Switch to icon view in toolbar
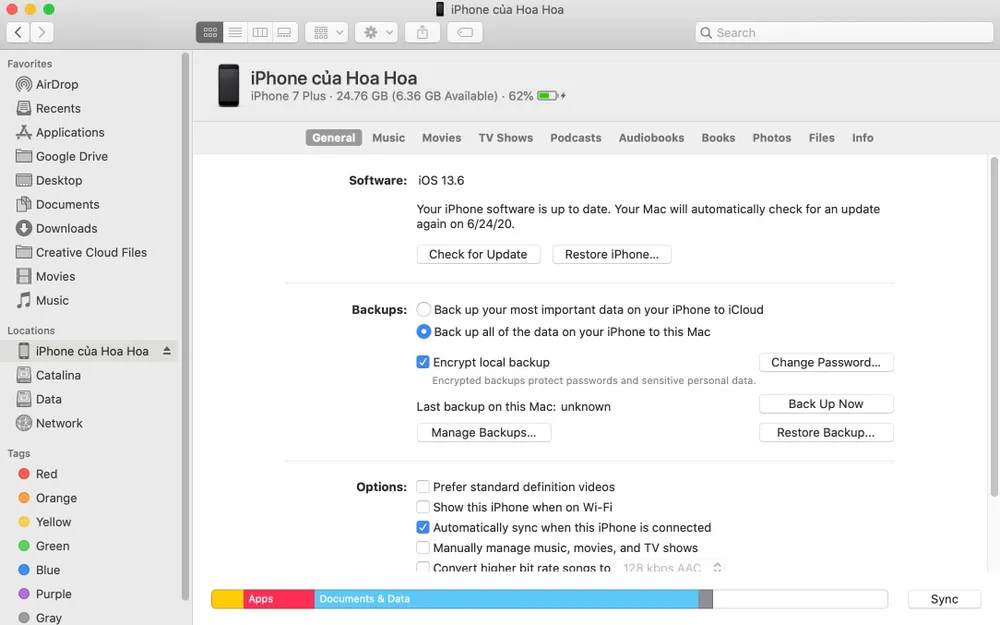 pos(210,32)
